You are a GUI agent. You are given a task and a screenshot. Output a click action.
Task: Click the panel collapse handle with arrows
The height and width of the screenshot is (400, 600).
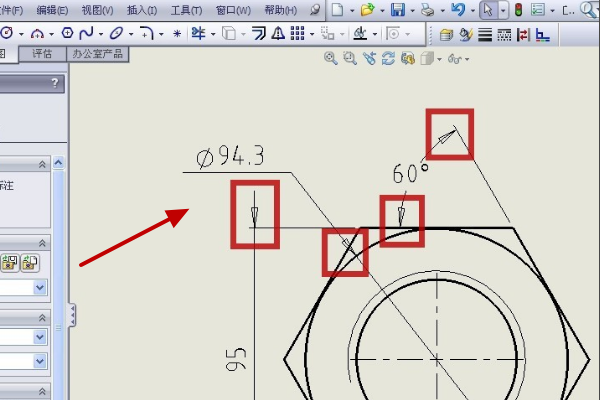click(x=72, y=315)
